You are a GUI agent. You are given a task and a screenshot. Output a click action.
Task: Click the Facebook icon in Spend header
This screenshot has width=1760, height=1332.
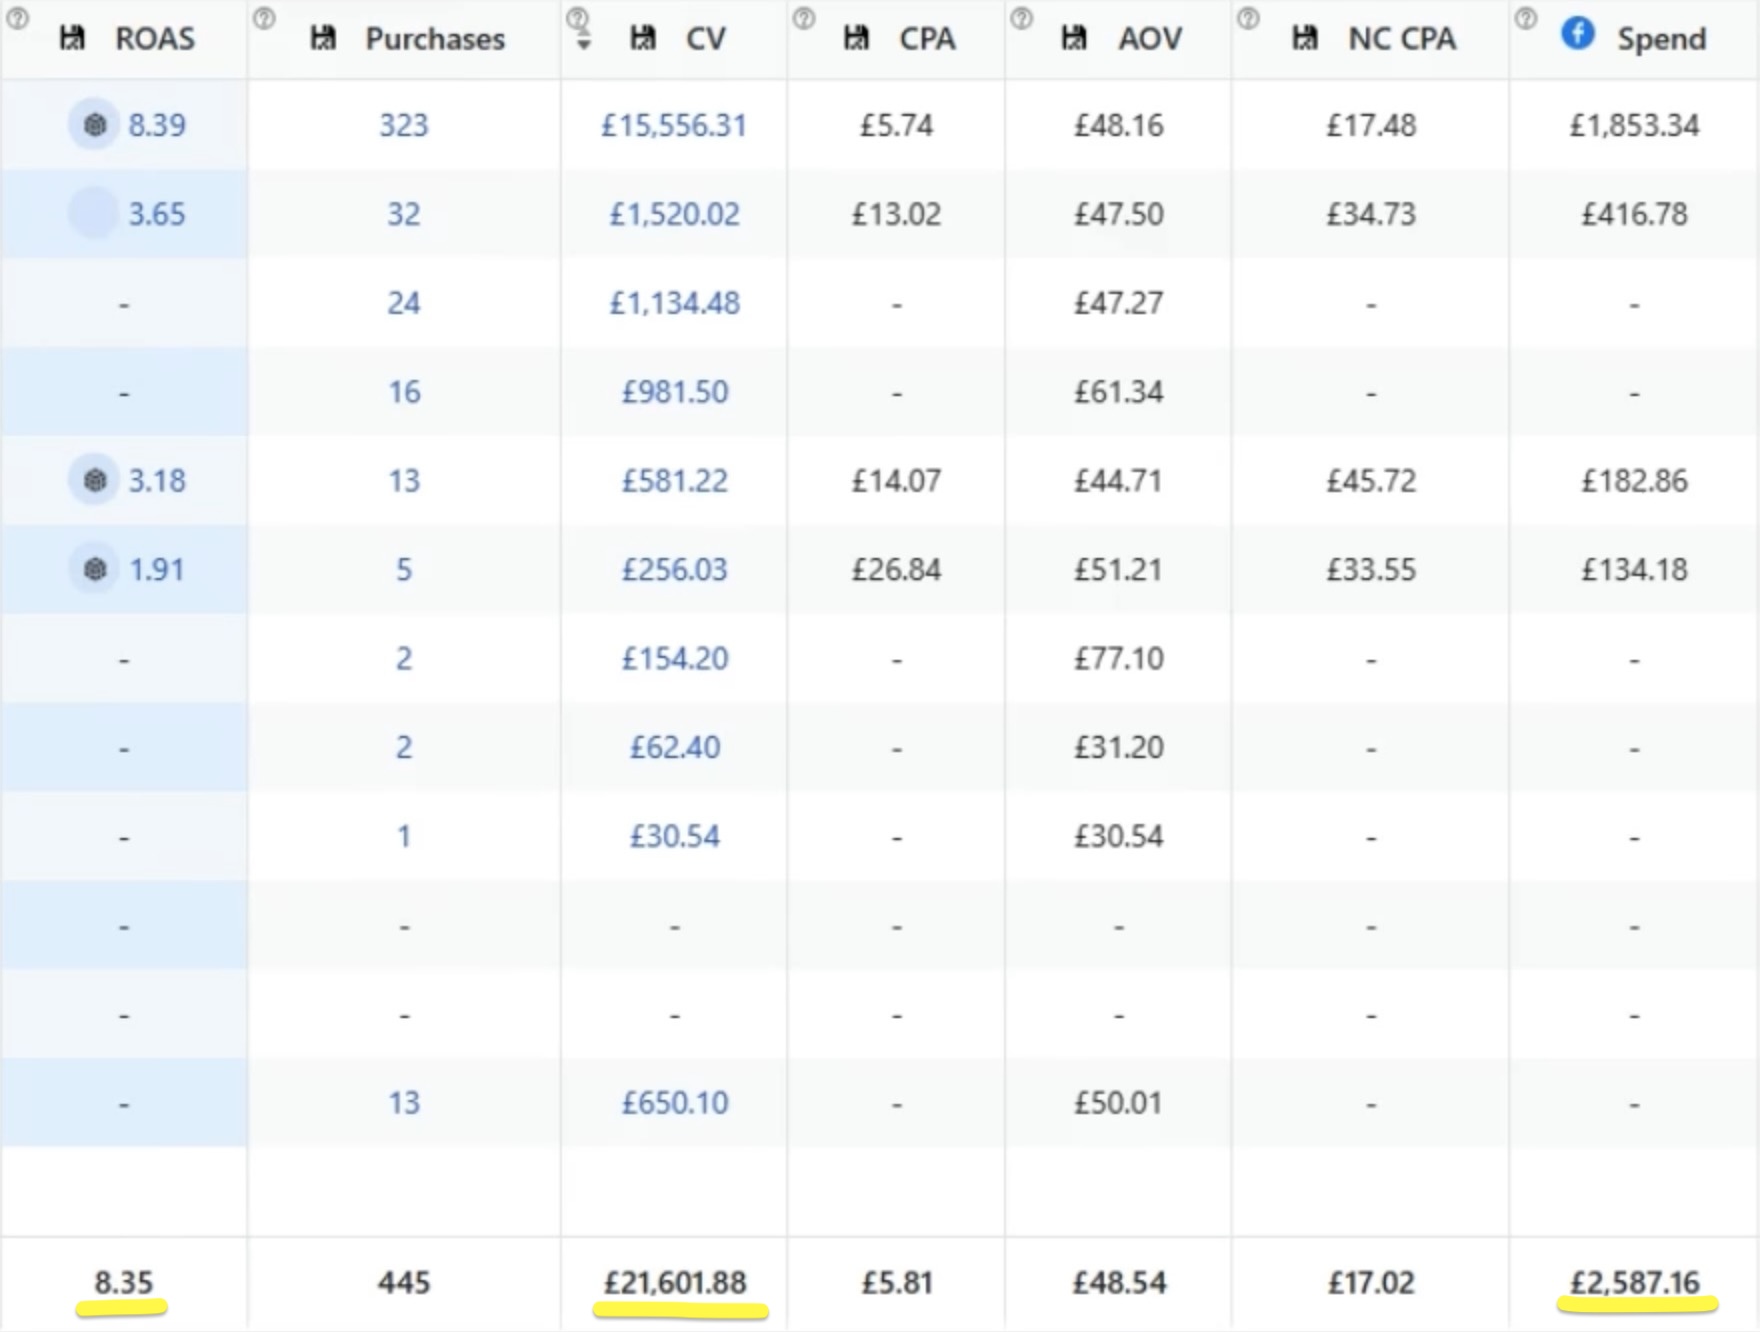click(1577, 34)
